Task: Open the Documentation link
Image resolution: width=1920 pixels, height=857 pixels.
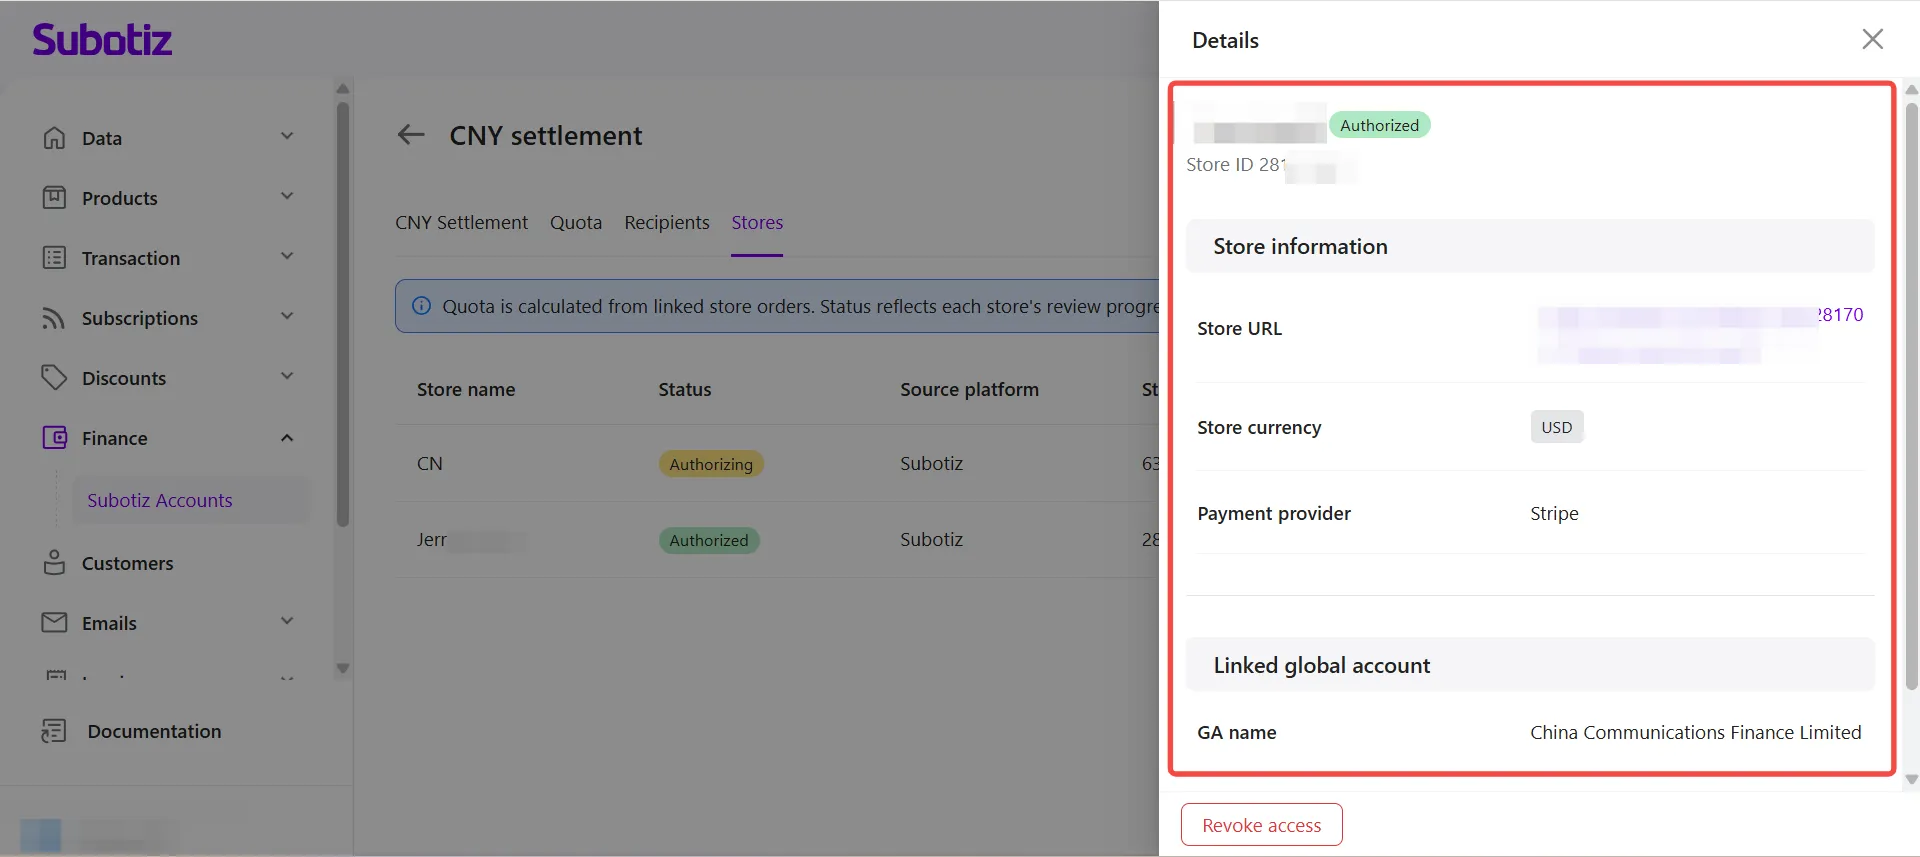Action: click(154, 731)
